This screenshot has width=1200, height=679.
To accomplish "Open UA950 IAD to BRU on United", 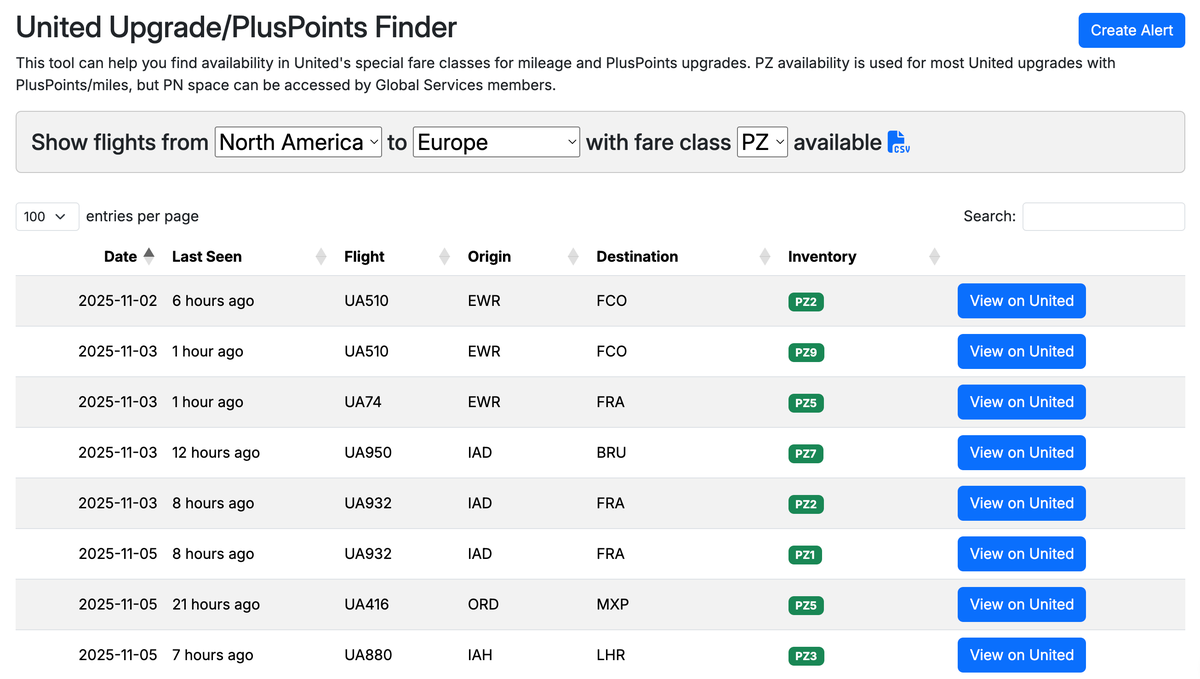I will point(1021,453).
